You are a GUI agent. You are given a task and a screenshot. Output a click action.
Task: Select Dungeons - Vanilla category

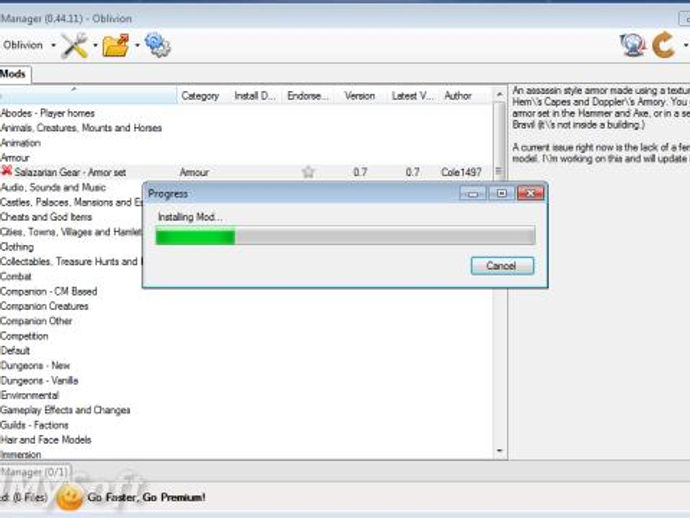pos(39,381)
